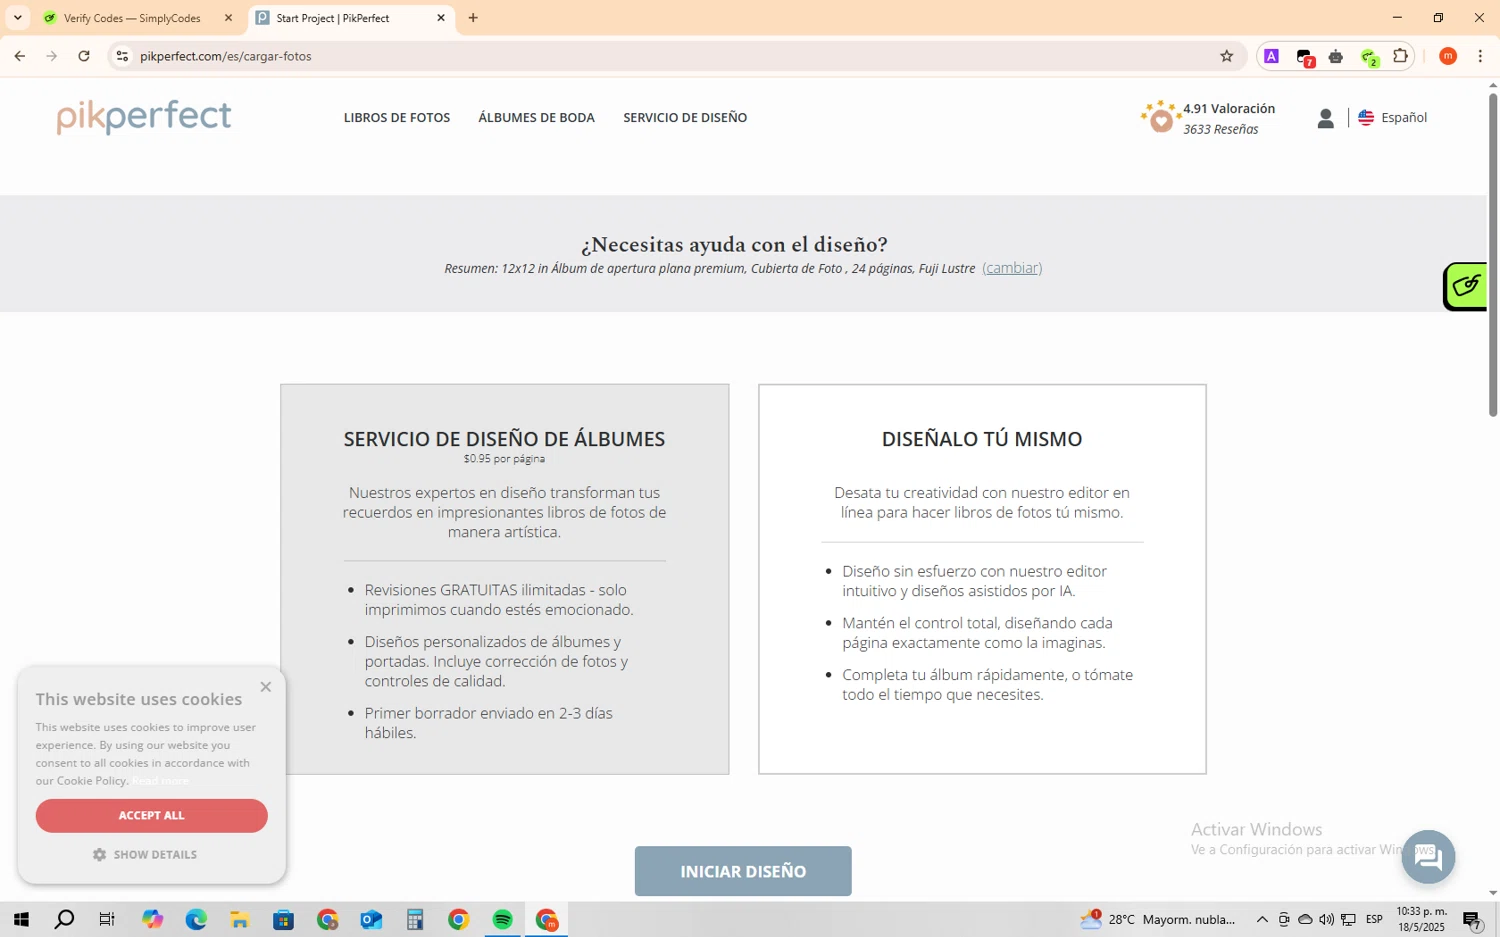The image size is (1500, 937).
Task: Open File Explorer from the taskbar
Action: coord(239,920)
